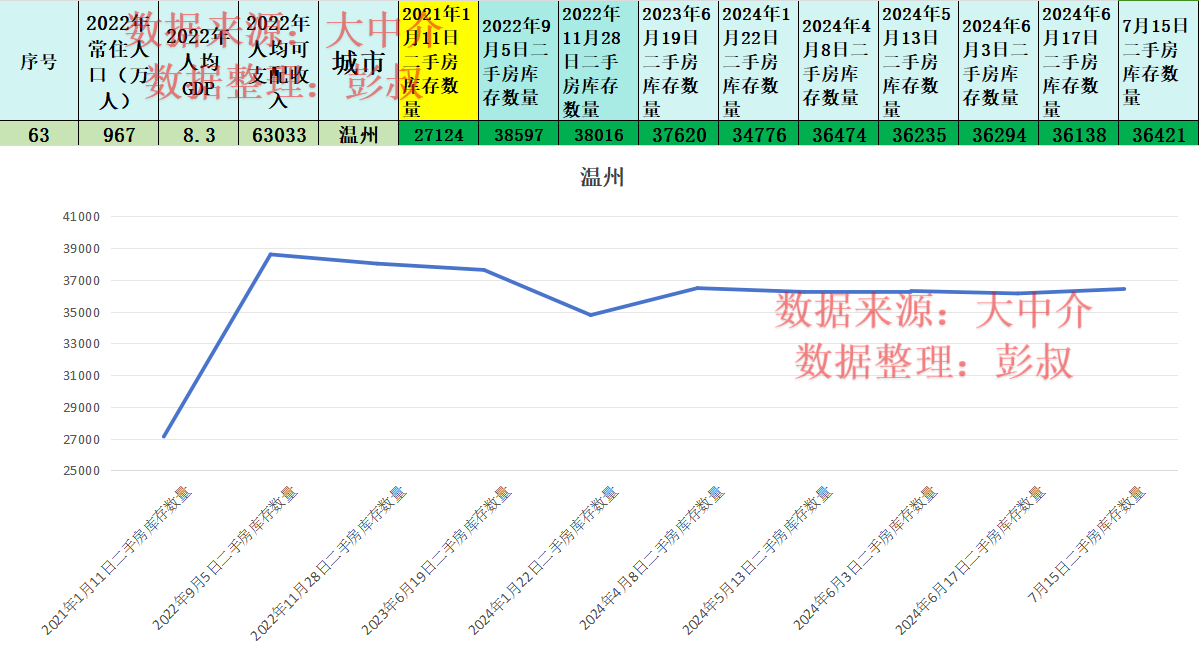Click the GDP cell 8.3
The image size is (1199, 652).
(199, 134)
